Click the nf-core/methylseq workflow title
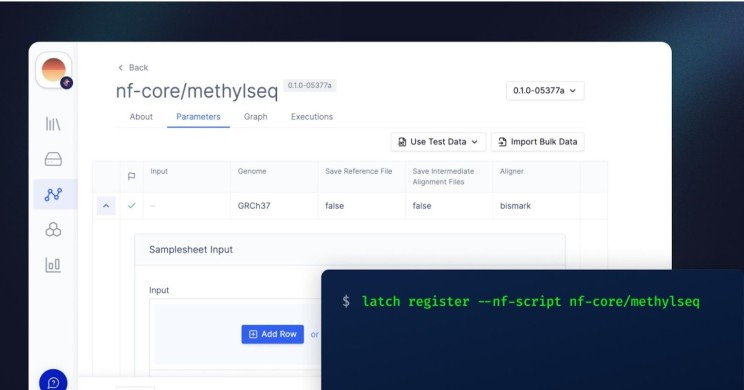The width and height of the screenshot is (744, 390). tap(197, 91)
